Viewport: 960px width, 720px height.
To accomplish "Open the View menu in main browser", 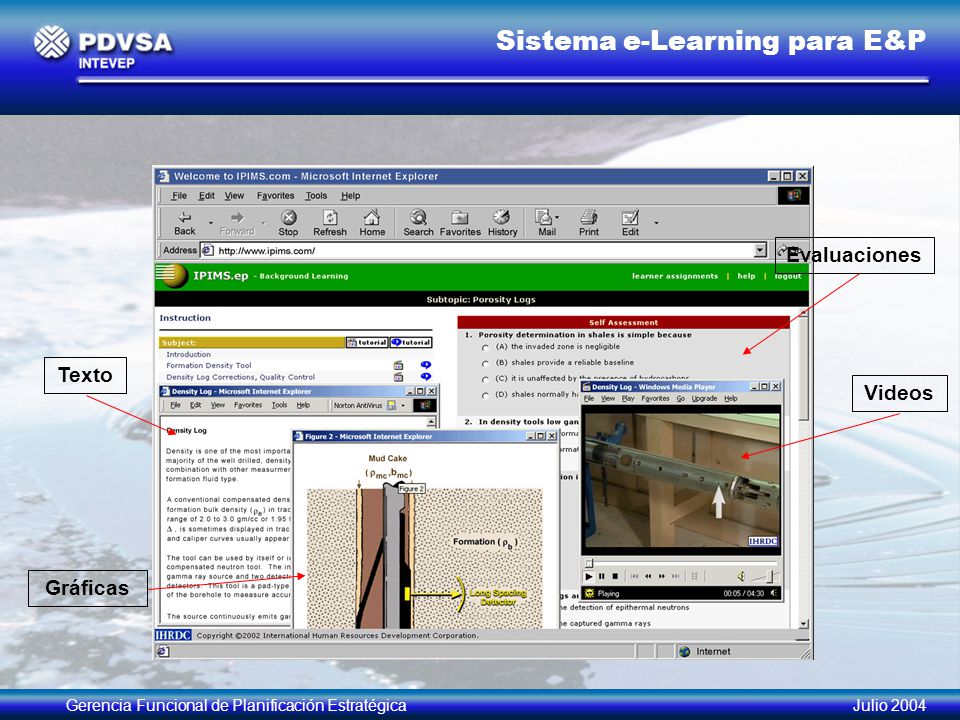I will [x=234, y=196].
